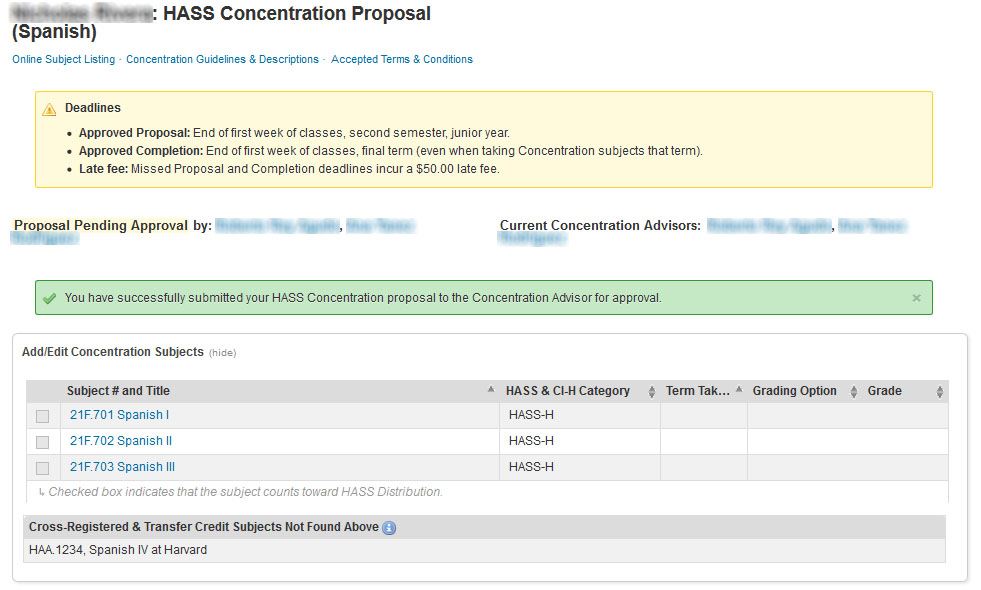Open the 21F.702 Spanish II subject link
The width and height of the screenshot is (981, 590).
pos(121,441)
